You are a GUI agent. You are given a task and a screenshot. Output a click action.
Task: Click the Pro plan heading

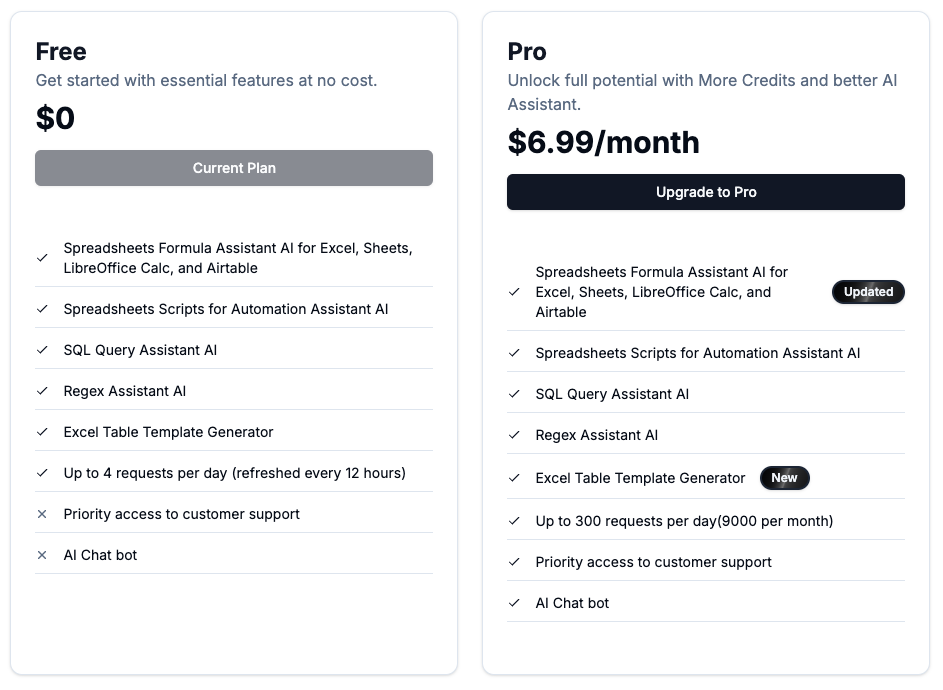point(527,52)
